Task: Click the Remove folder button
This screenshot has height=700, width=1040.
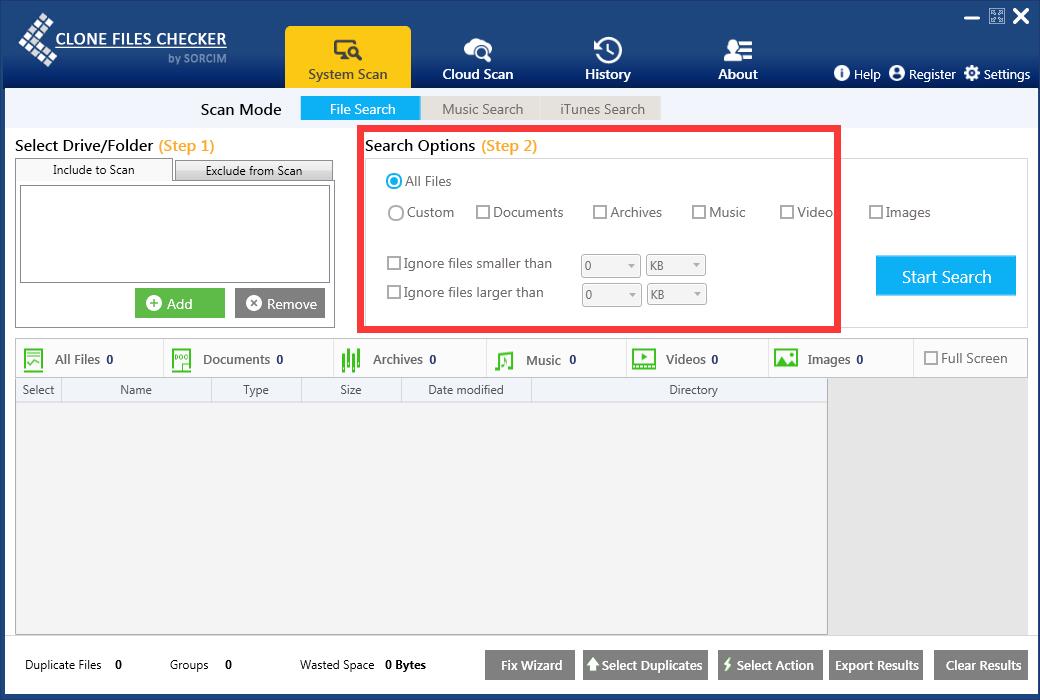Action: [x=280, y=303]
